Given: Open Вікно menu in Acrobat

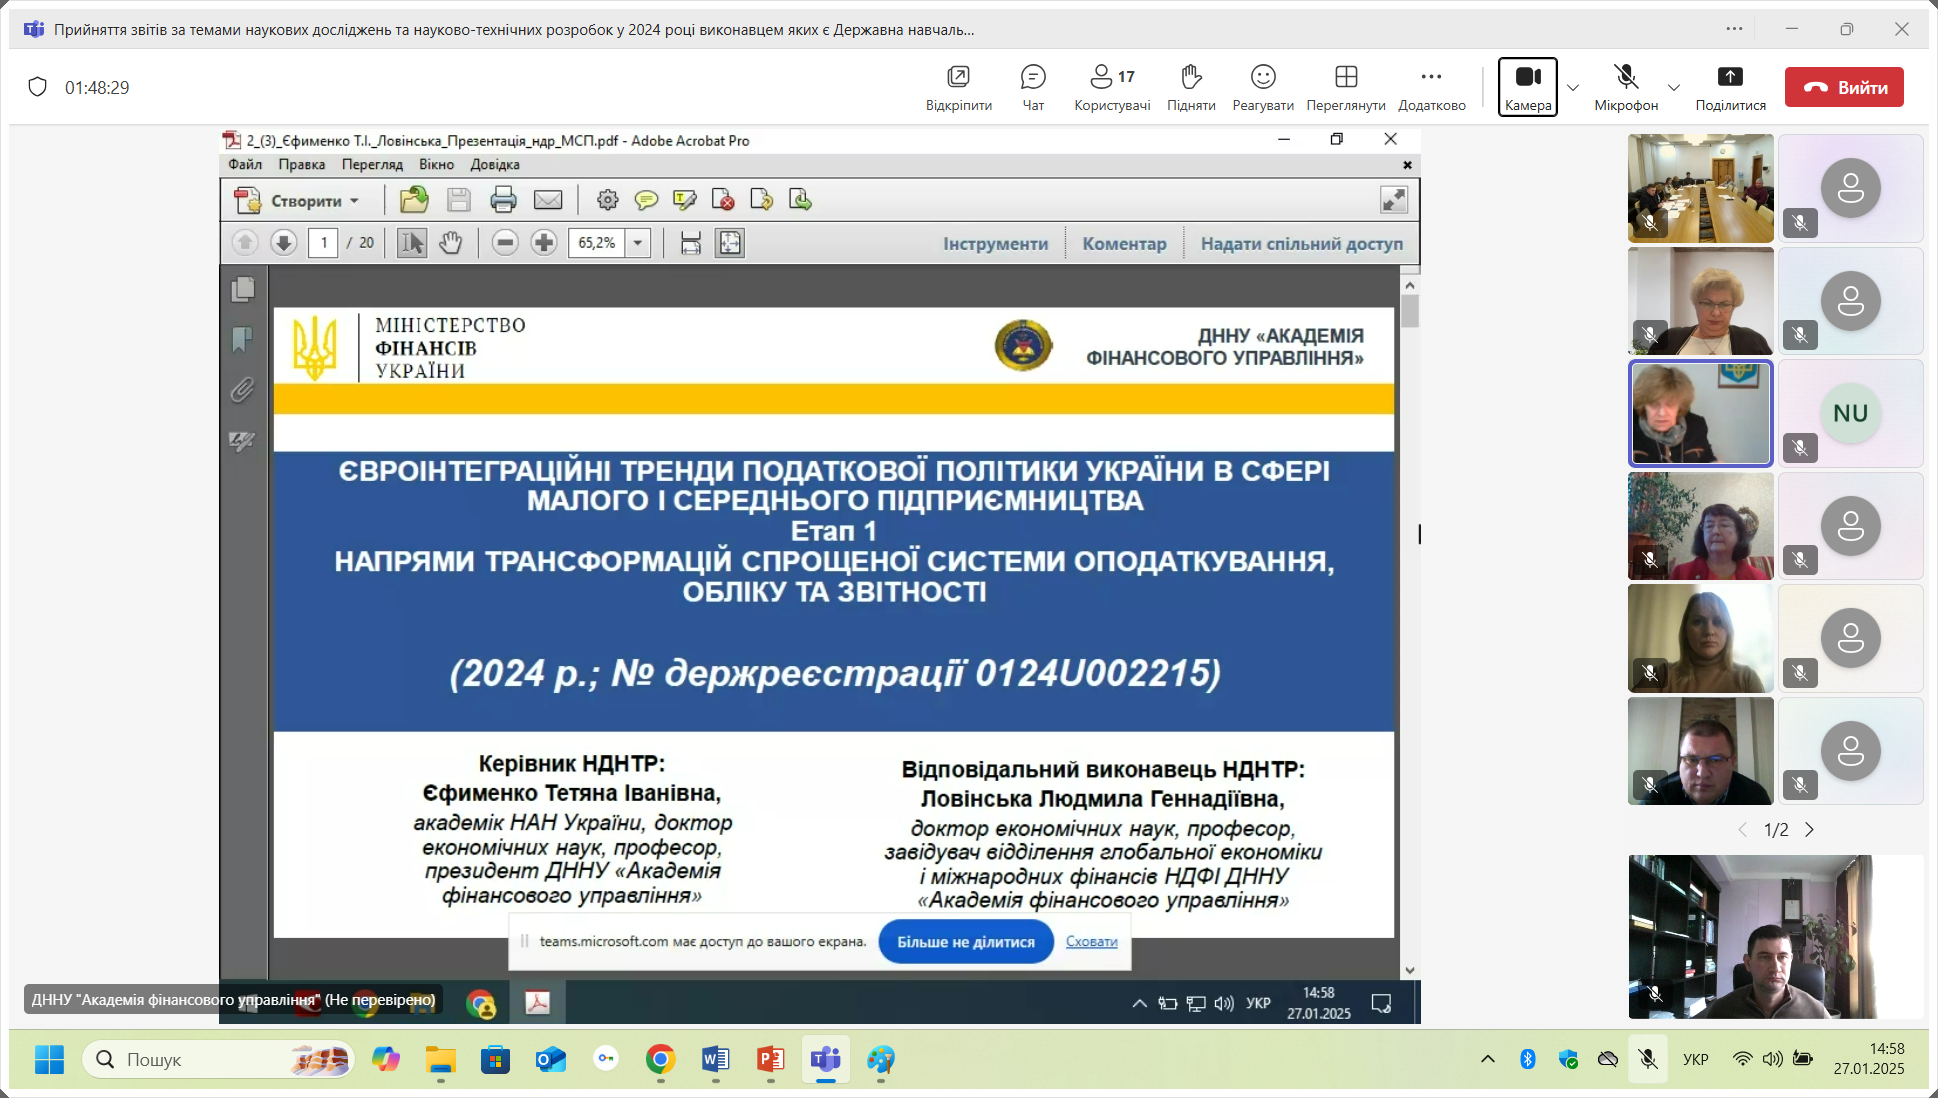Looking at the screenshot, I should pyautogui.click(x=436, y=164).
